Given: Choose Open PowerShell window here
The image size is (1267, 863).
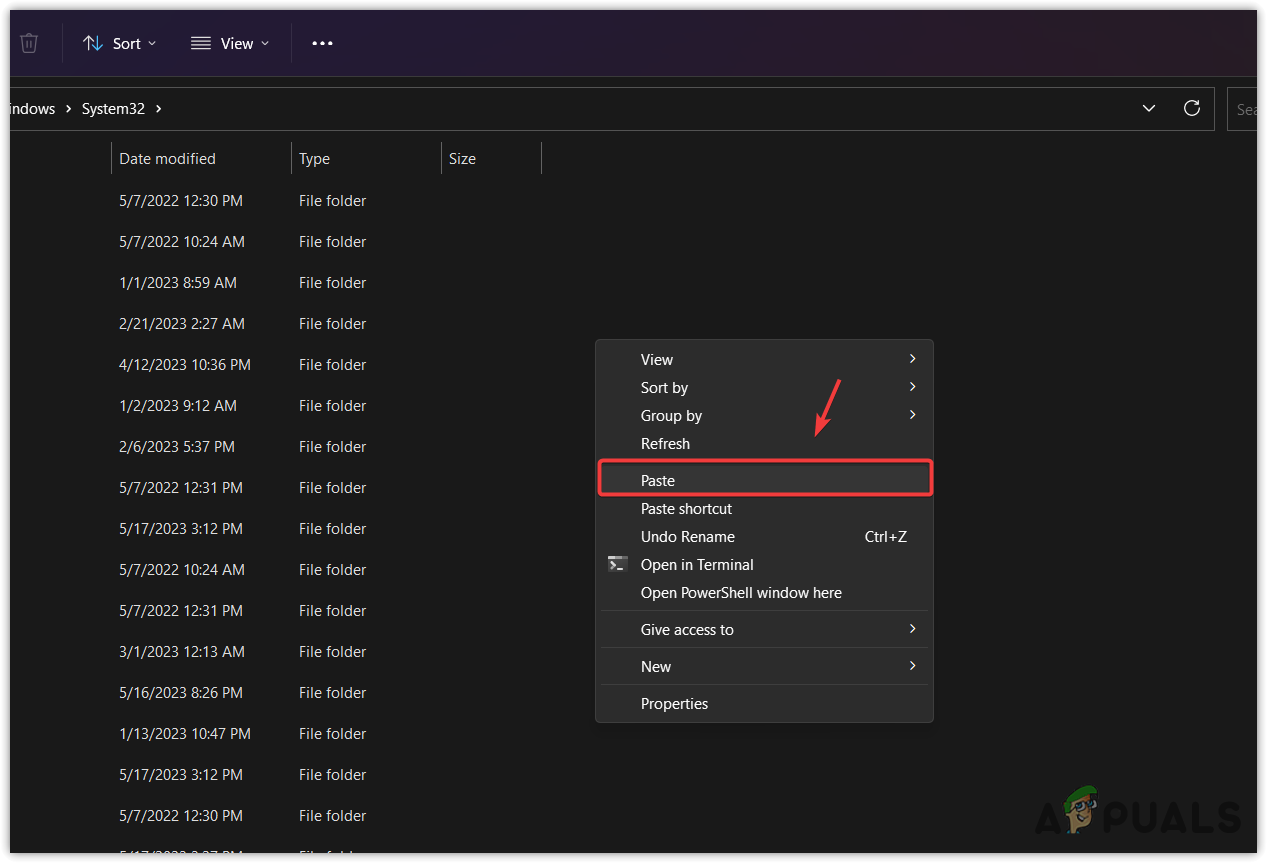Looking at the screenshot, I should coord(741,593).
